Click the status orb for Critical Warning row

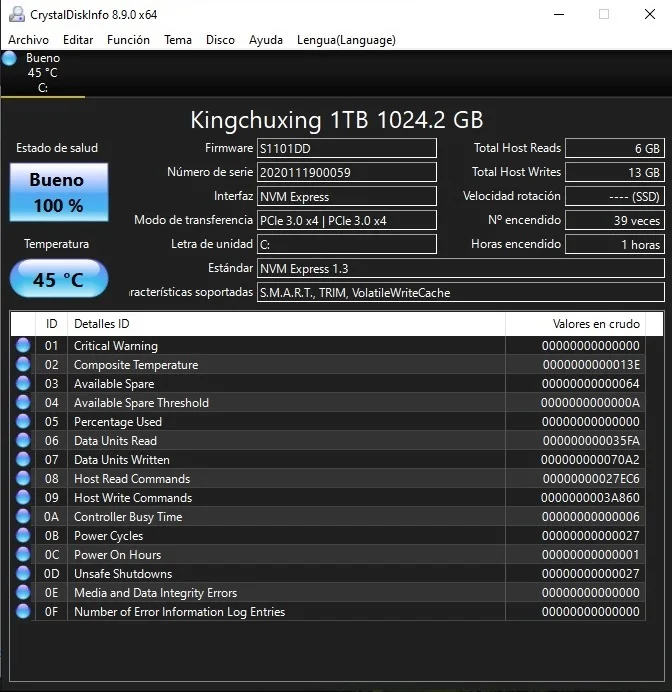23,345
